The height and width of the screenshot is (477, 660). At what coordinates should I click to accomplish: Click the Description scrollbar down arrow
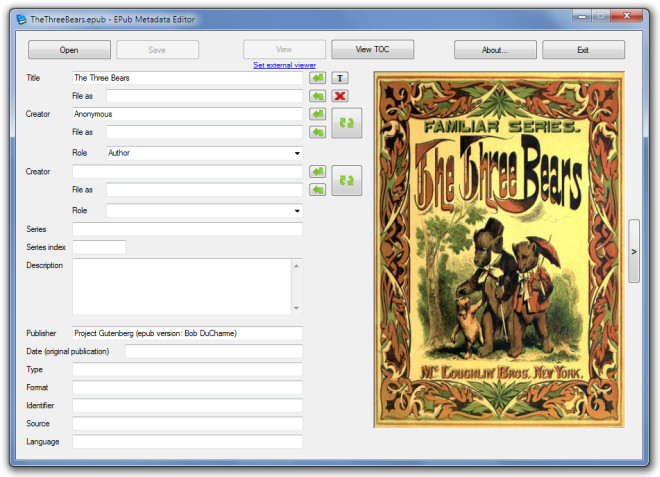coord(296,308)
